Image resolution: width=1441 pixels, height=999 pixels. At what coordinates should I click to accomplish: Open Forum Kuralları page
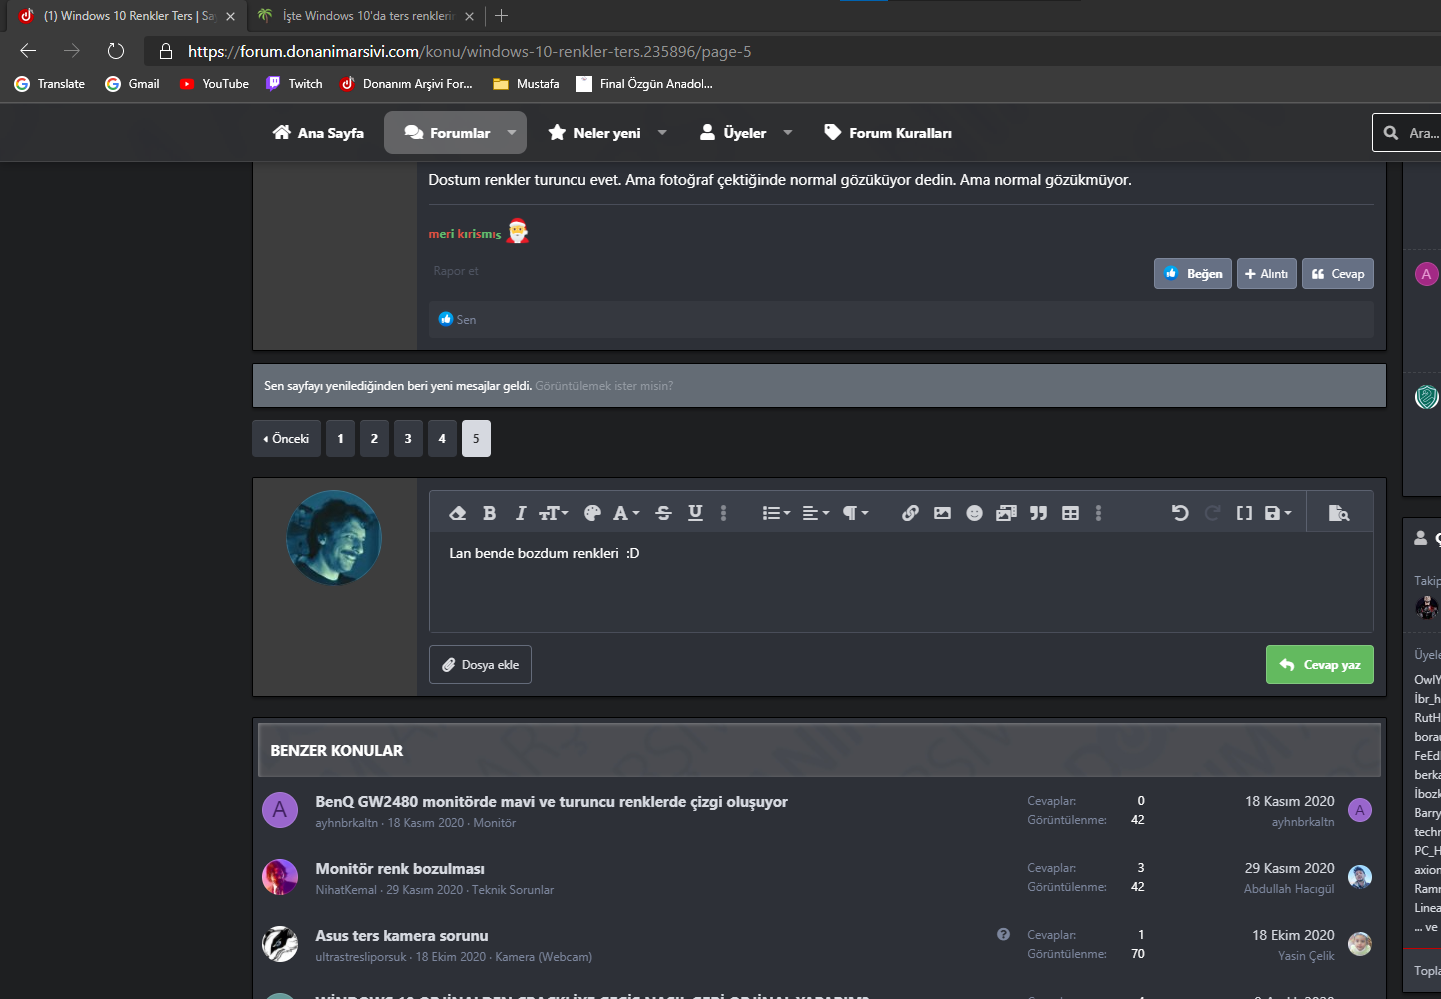pyautogui.click(x=888, y=133)
